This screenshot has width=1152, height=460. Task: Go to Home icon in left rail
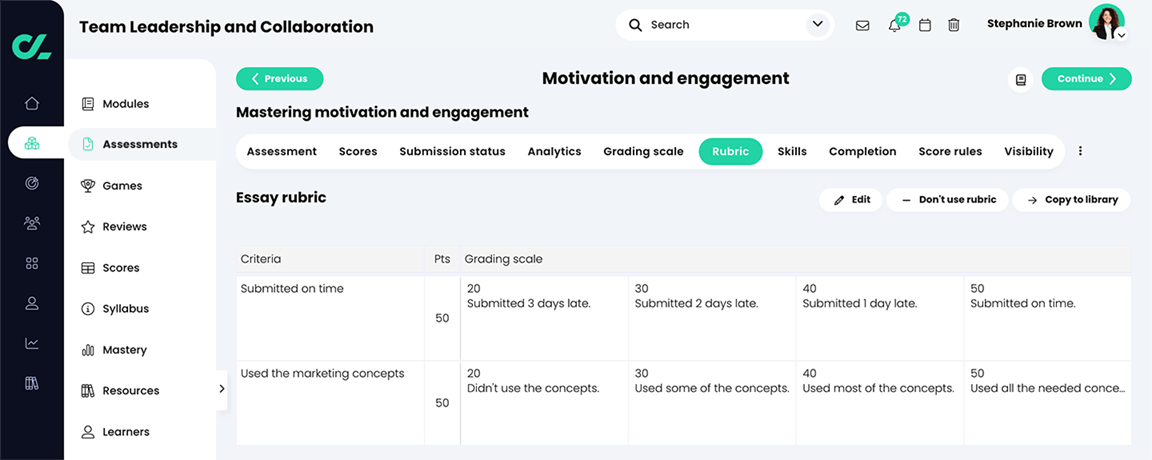[32, 103]
